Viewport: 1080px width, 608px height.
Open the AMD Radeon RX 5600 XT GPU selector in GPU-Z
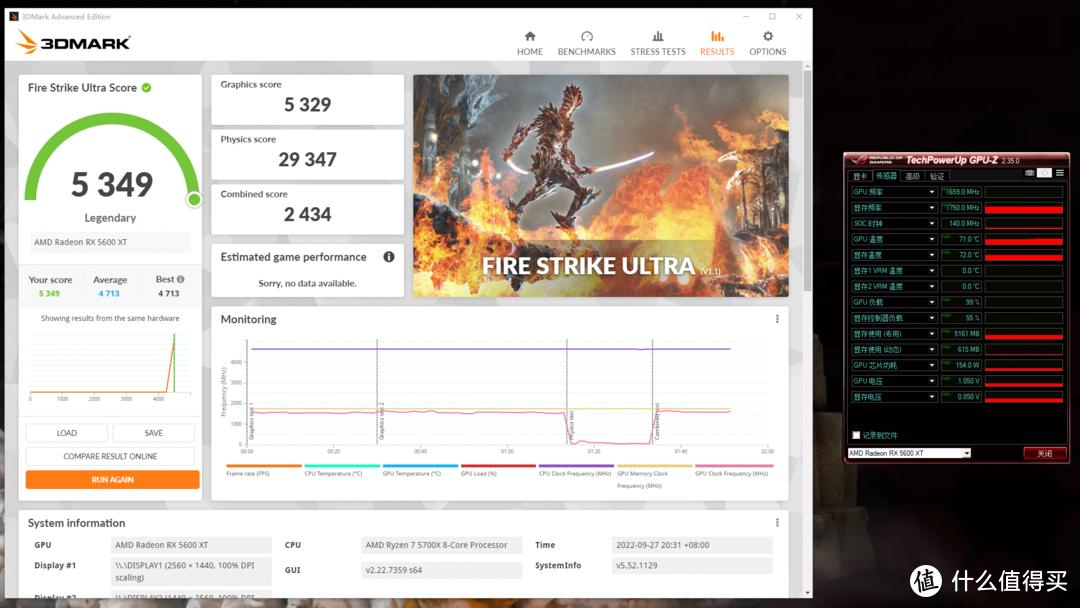pyautogui.click(x=909, y=453)
